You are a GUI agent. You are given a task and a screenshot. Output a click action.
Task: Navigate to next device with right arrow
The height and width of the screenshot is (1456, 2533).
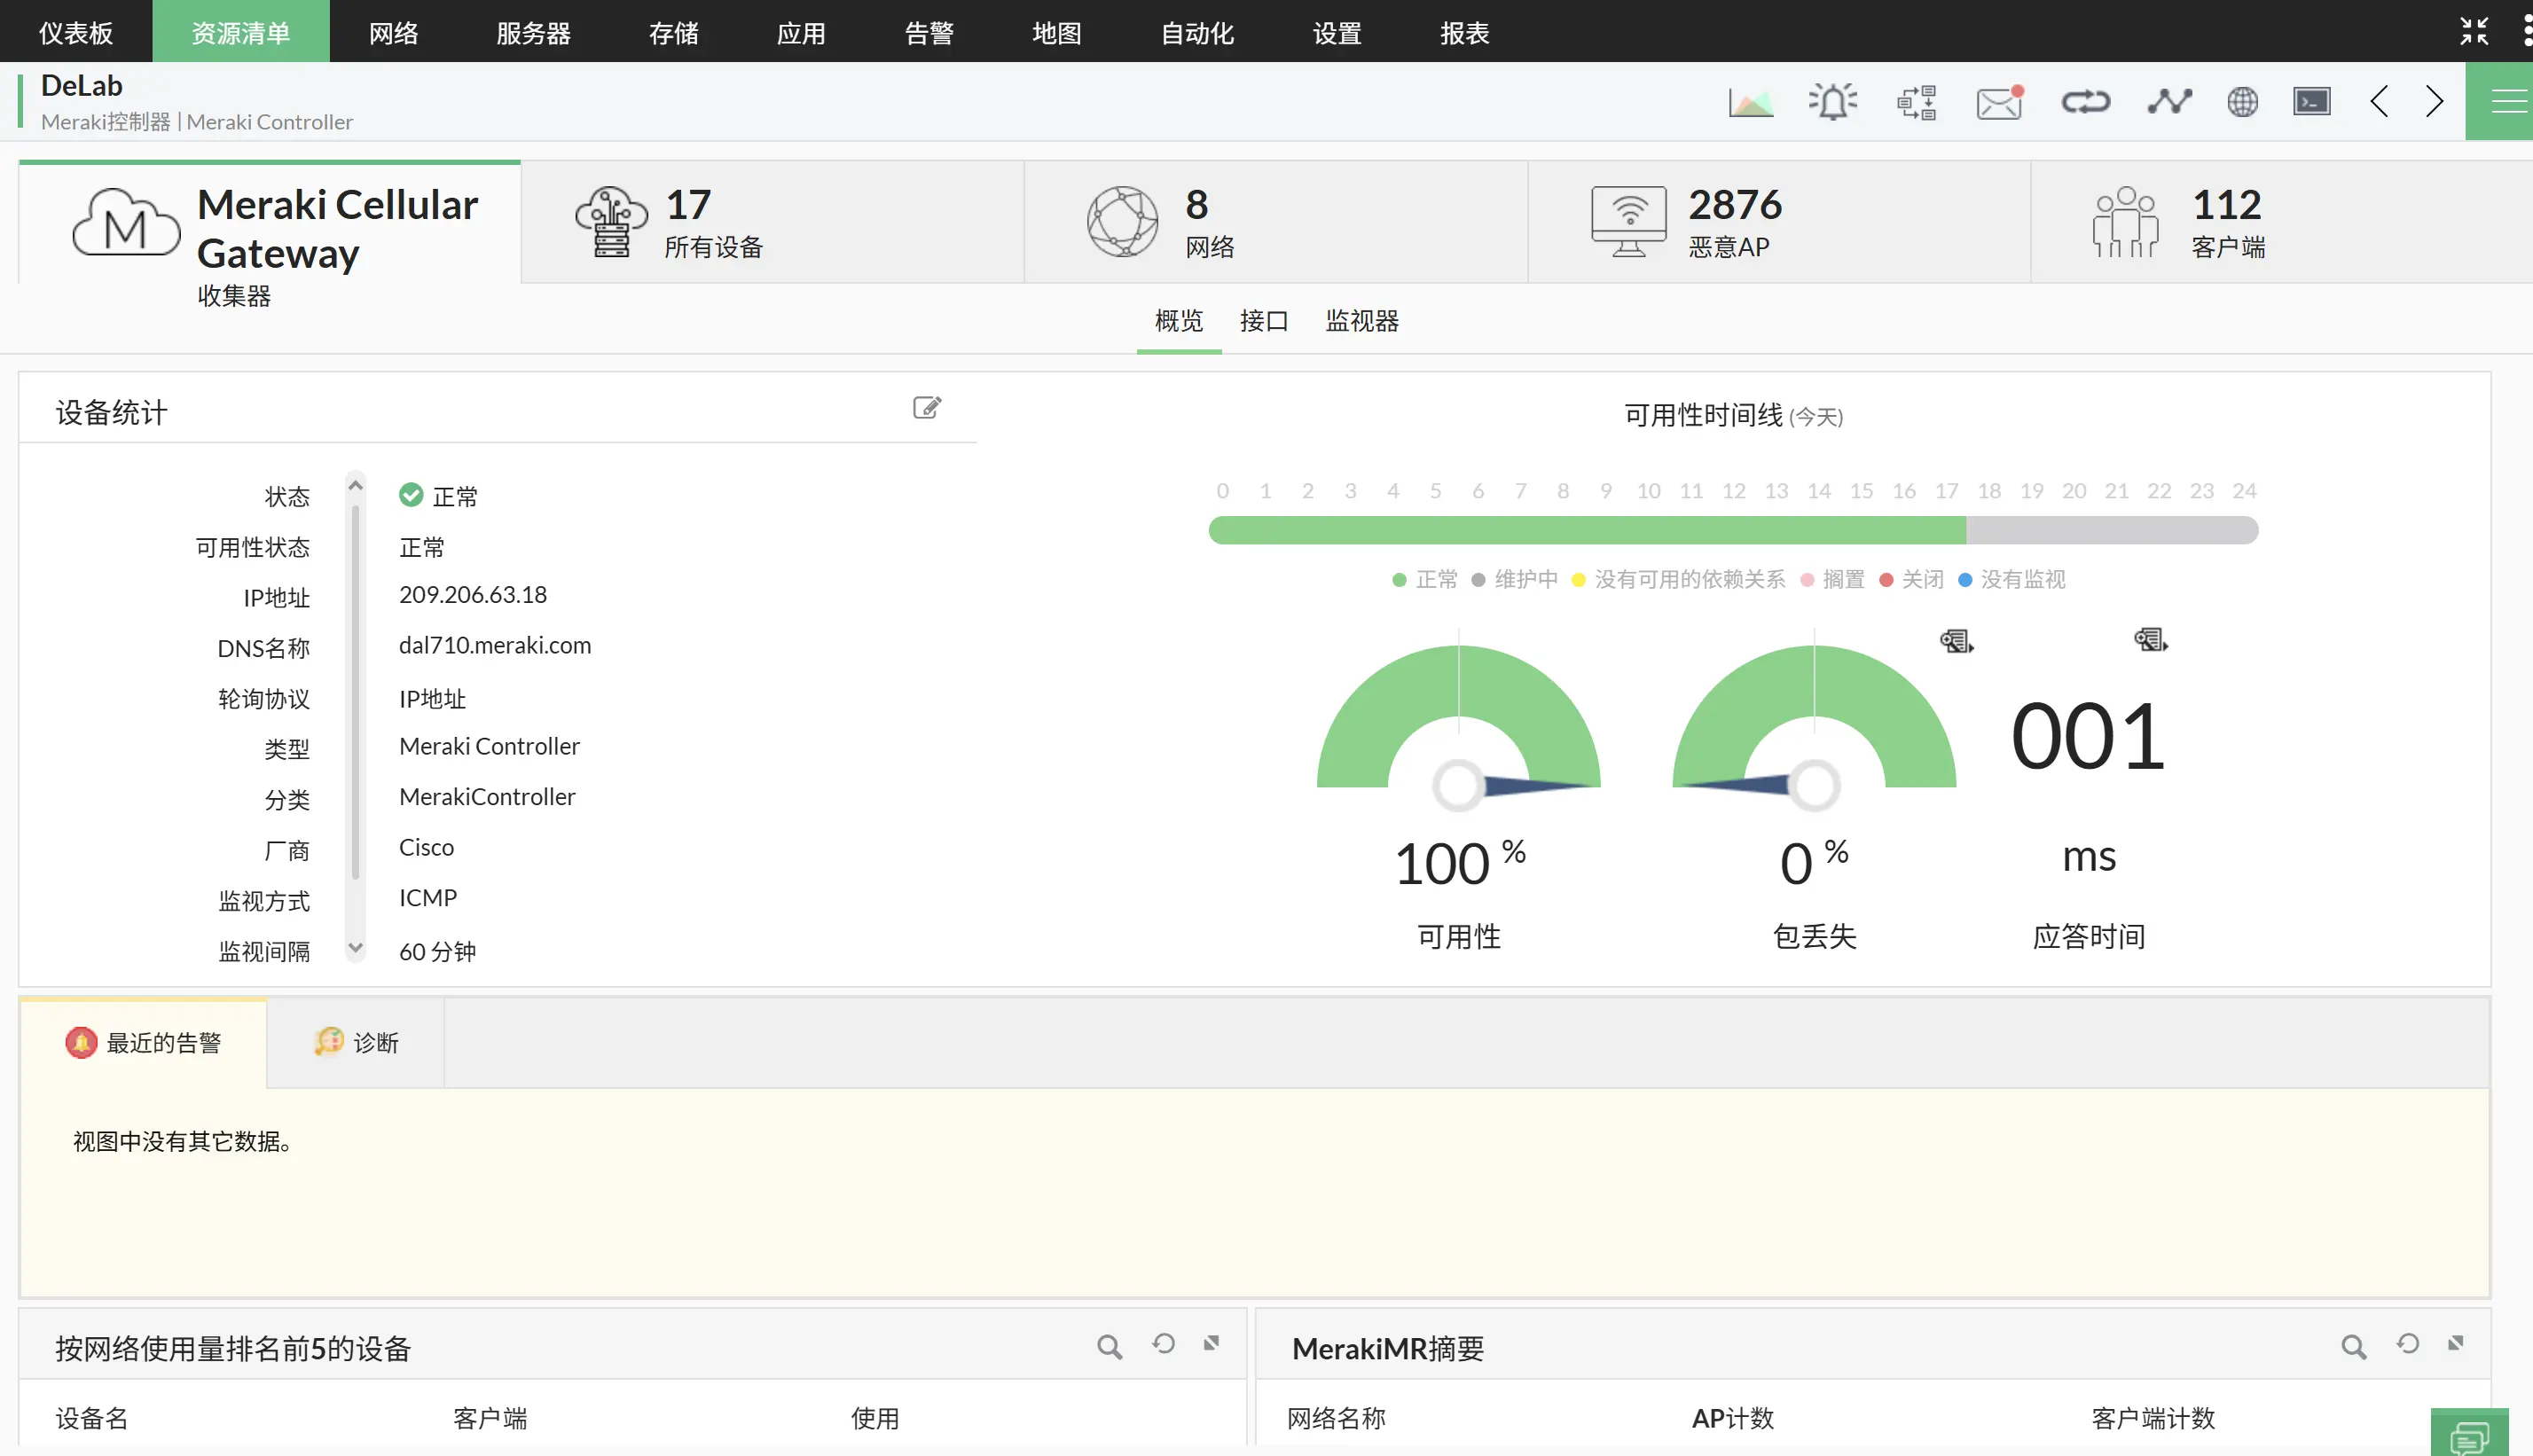point(2434,101)
